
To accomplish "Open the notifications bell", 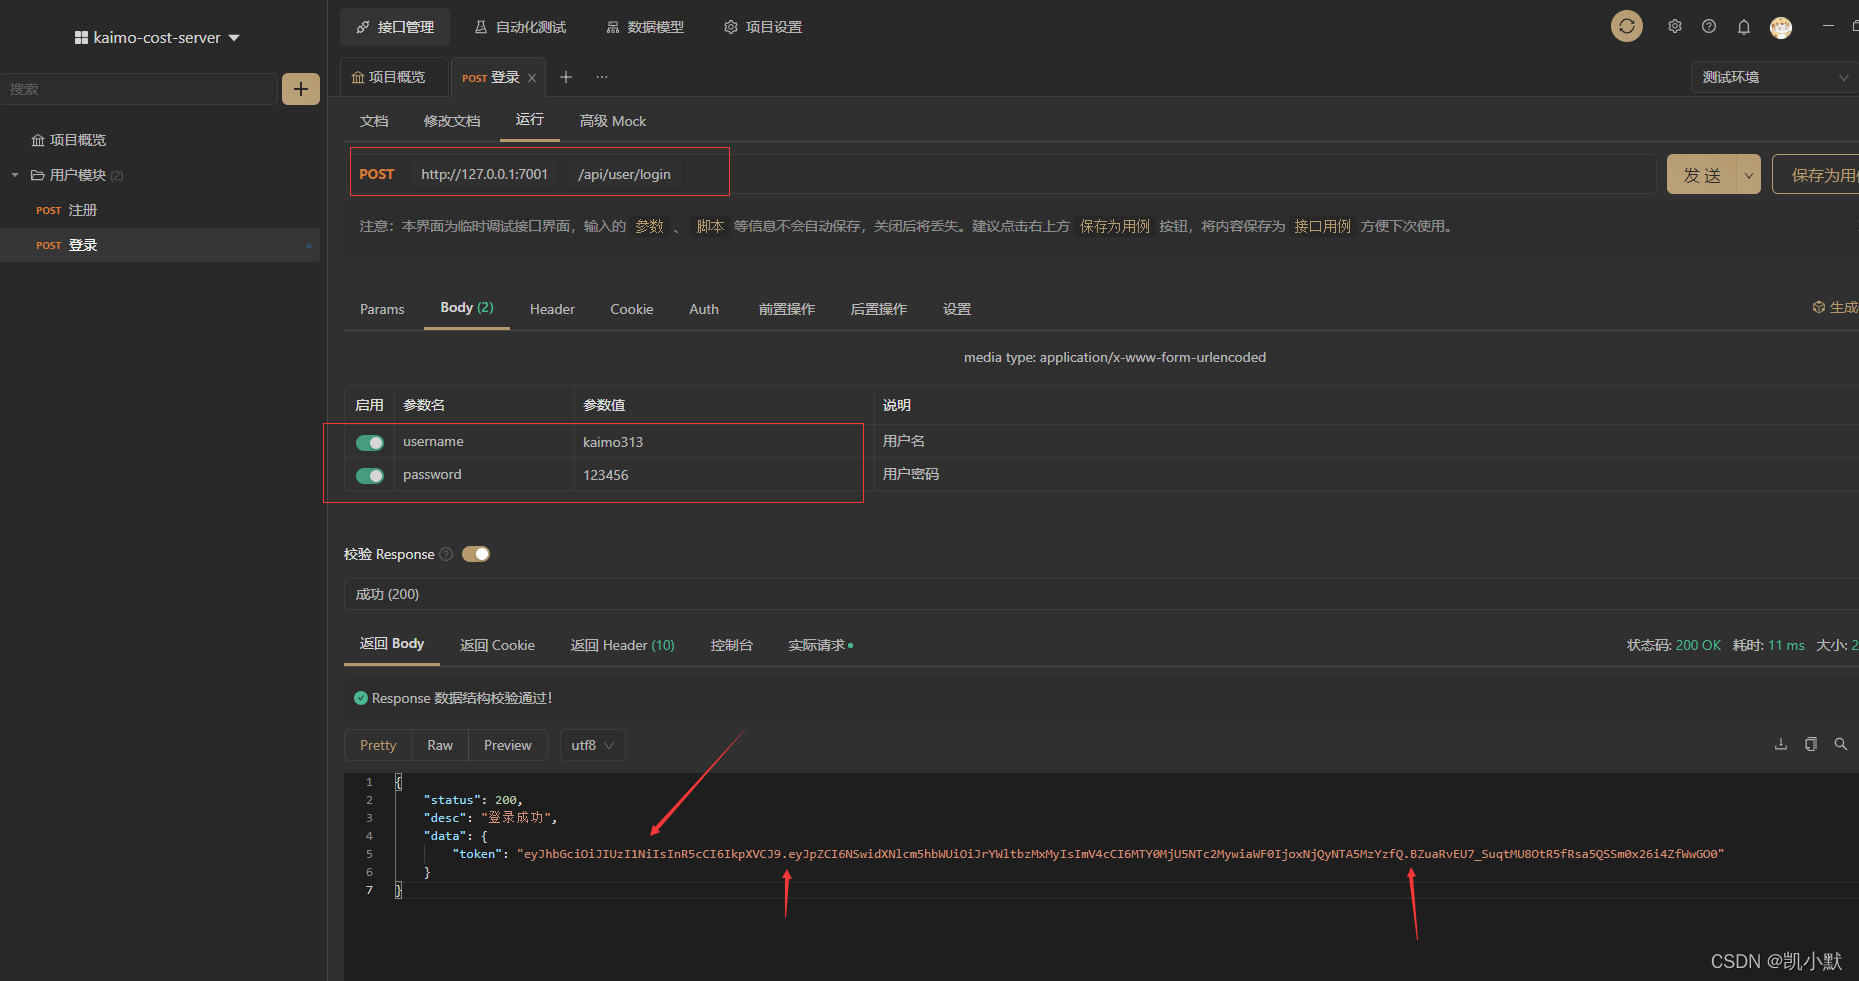I will (x=1744, y=27).
